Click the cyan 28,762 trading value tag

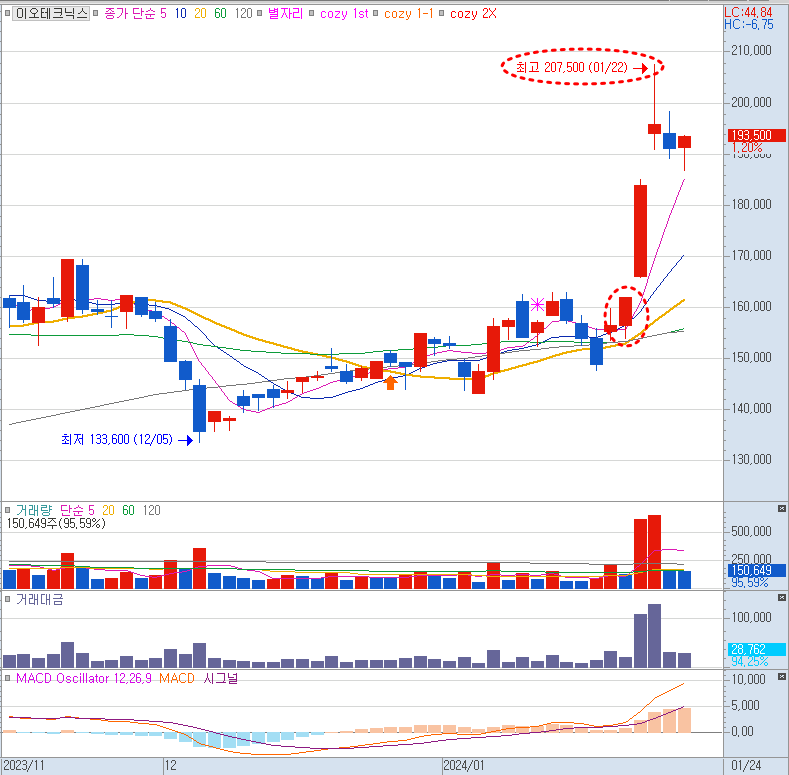[x=757, y=649]
